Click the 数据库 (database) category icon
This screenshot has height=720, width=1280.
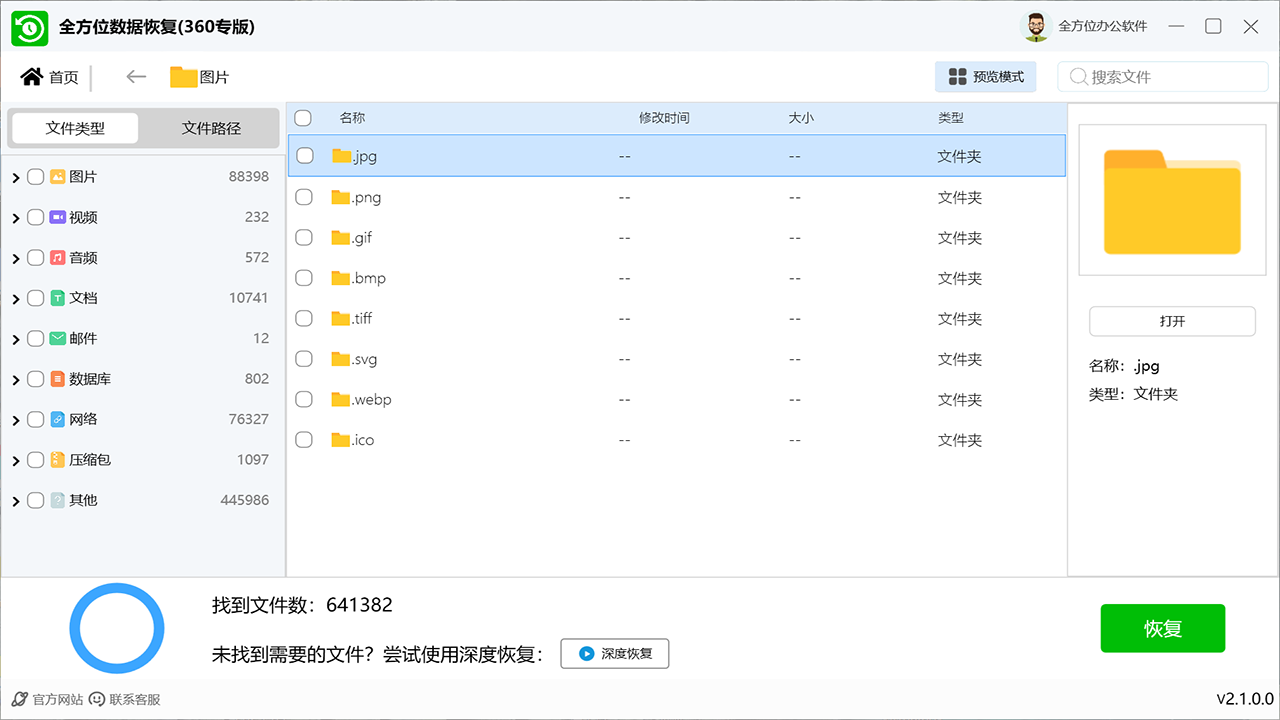click(55, 378)
